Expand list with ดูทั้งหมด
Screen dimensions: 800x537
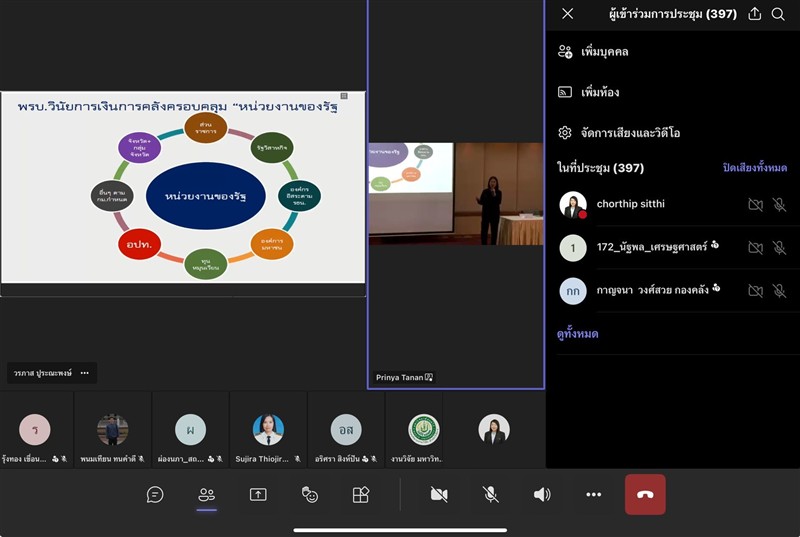[577, 334]
